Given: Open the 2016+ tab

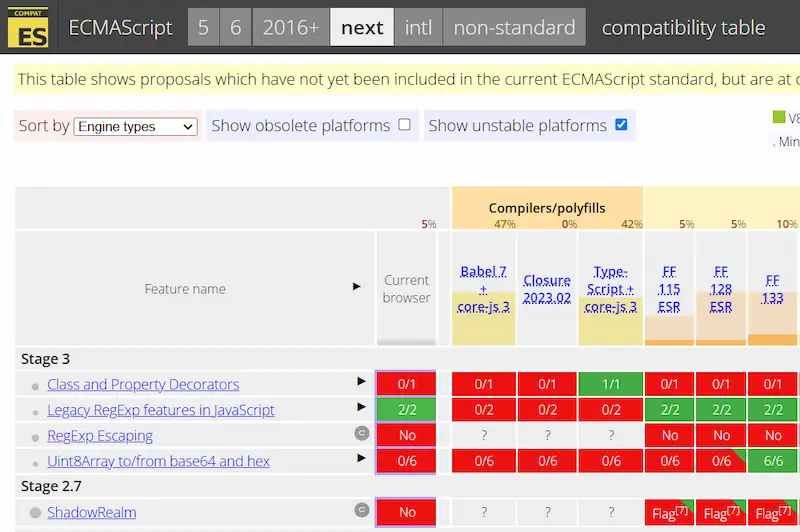Looking at the screenshot, I should tap(291, 27).
